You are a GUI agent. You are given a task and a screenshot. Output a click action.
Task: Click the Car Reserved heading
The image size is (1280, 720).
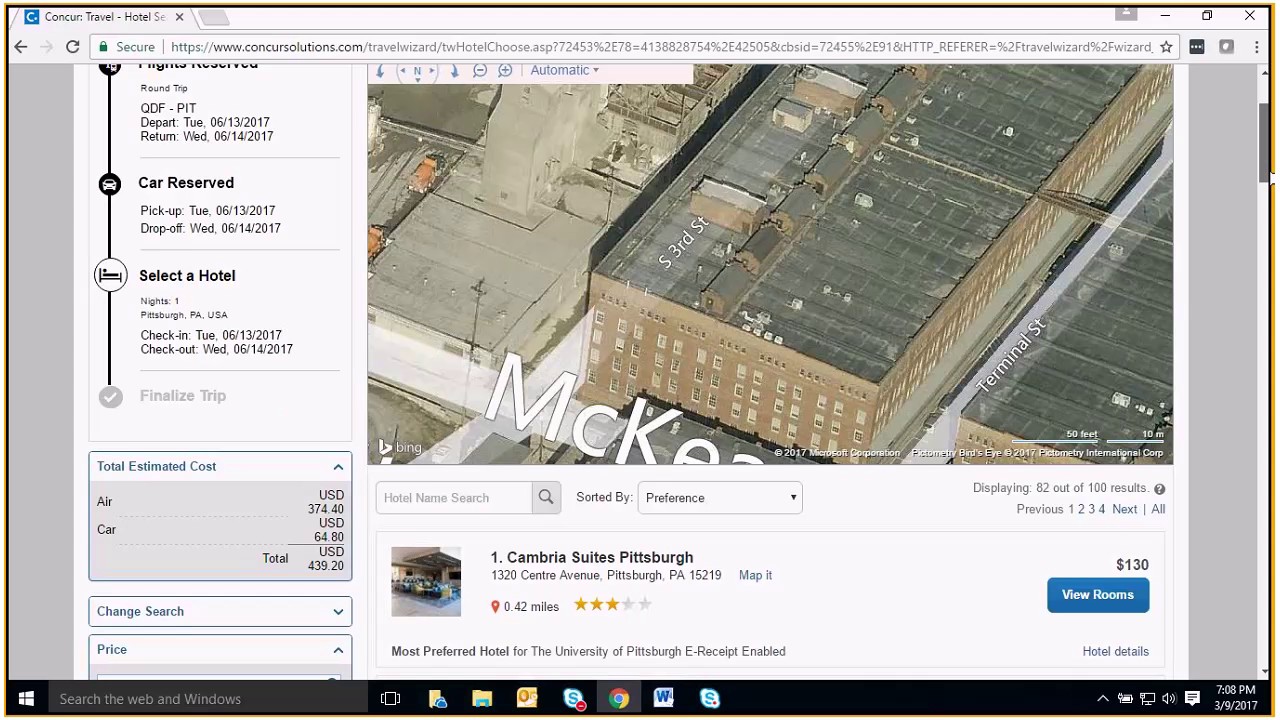click(x=186, y=183)
